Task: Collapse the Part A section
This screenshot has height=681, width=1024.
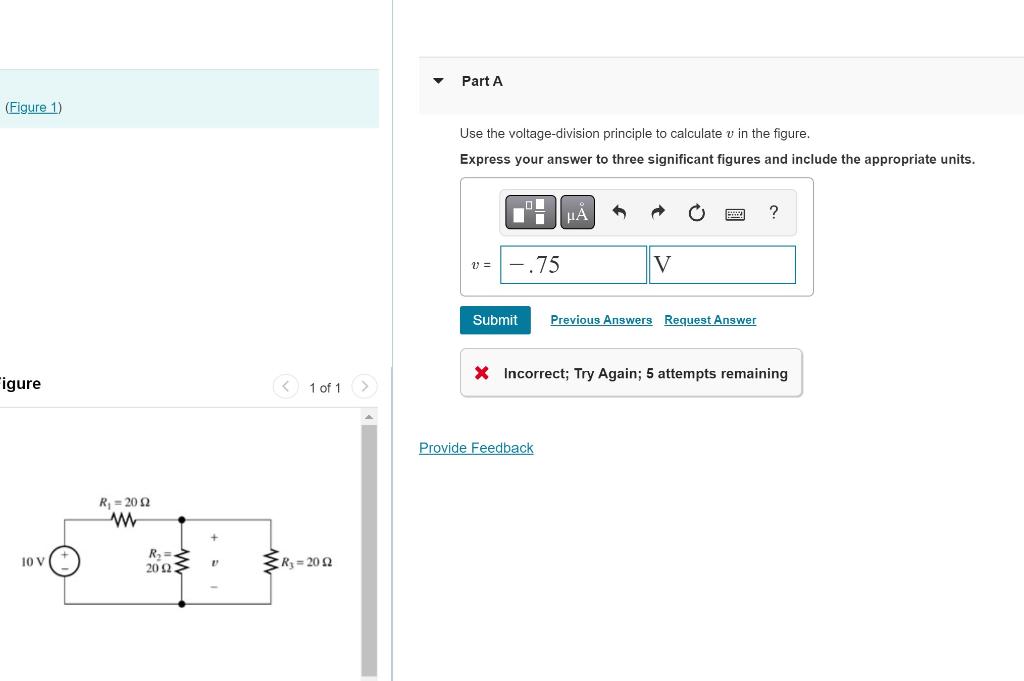Action: click(438, 81)
